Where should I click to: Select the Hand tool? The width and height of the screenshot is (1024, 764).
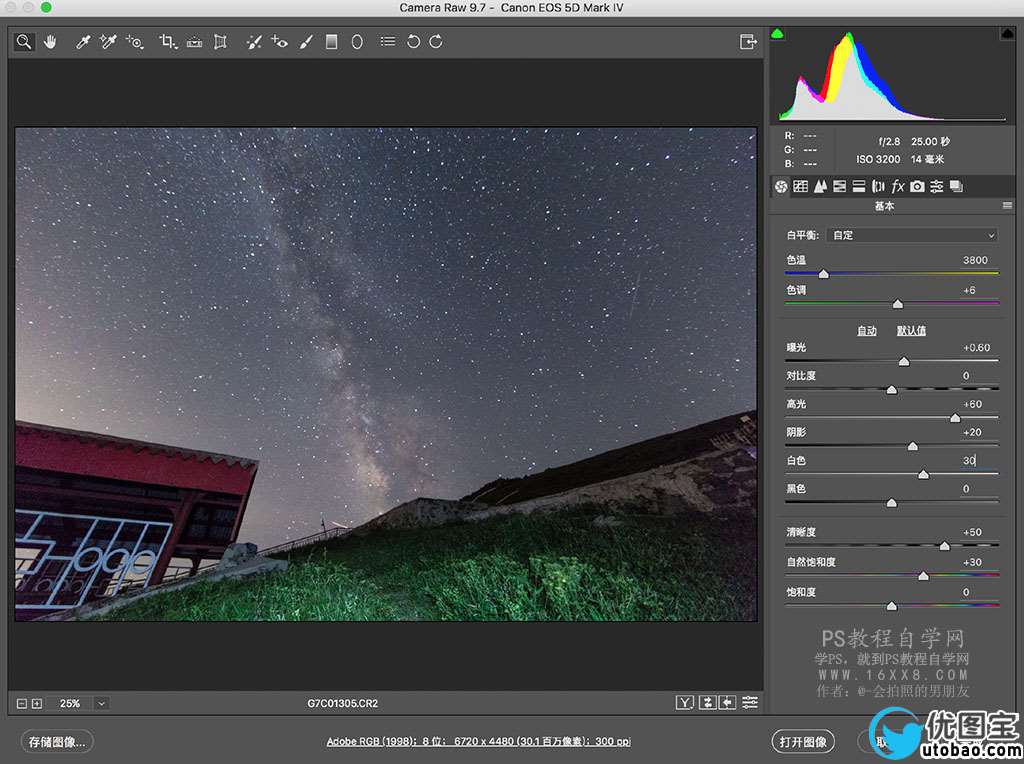(49, 42)
